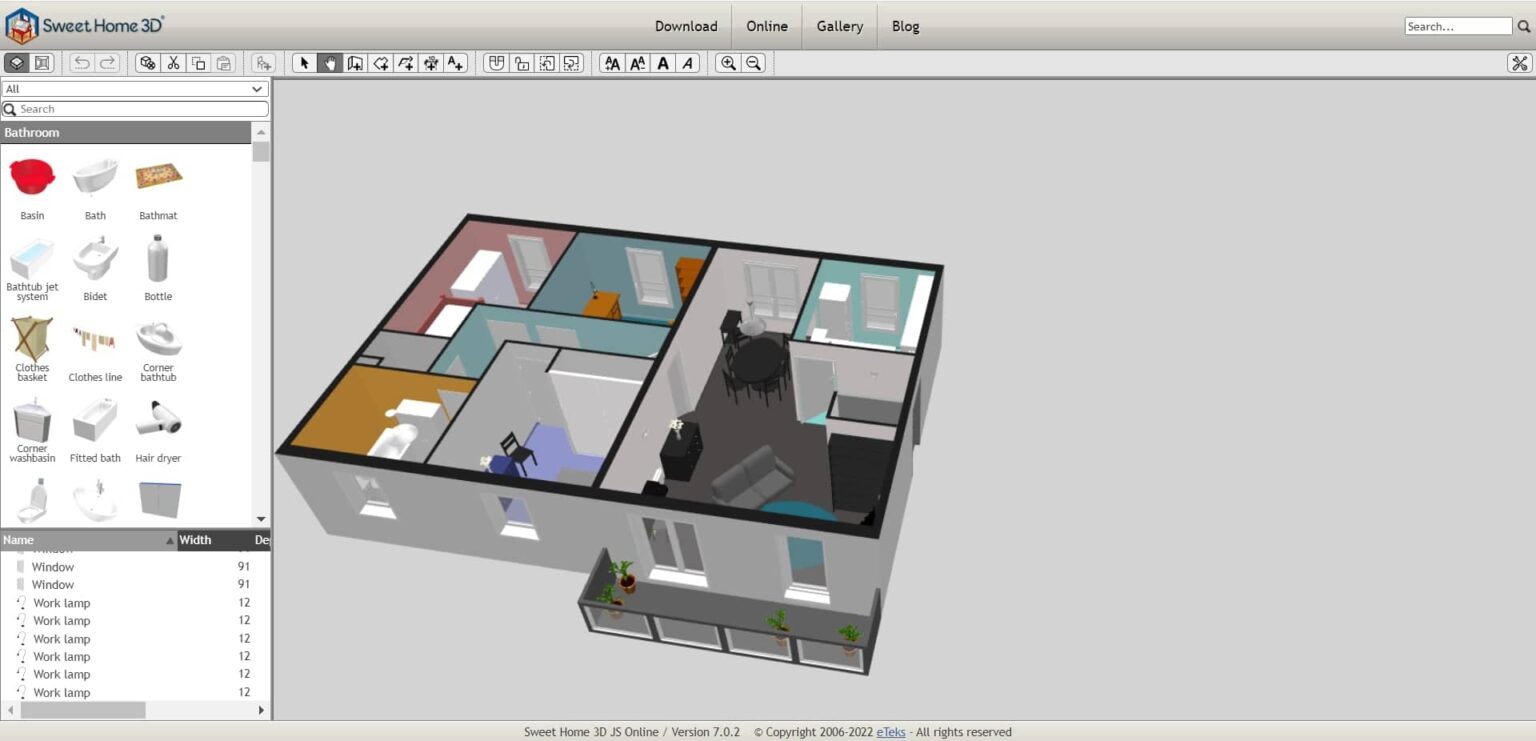Select the Pan tool
Screen dimensions: 1536x741
click(330, 62)
